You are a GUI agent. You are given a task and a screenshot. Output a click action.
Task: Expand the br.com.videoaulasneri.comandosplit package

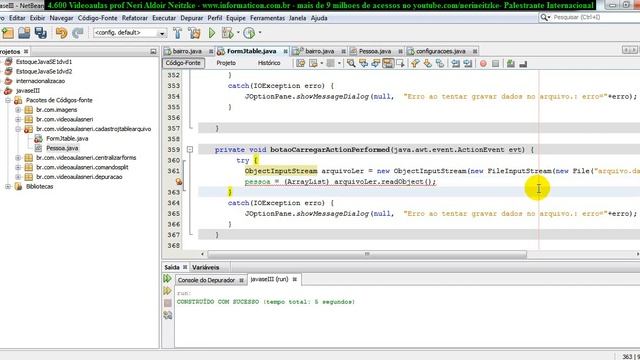tap(18, 167)
